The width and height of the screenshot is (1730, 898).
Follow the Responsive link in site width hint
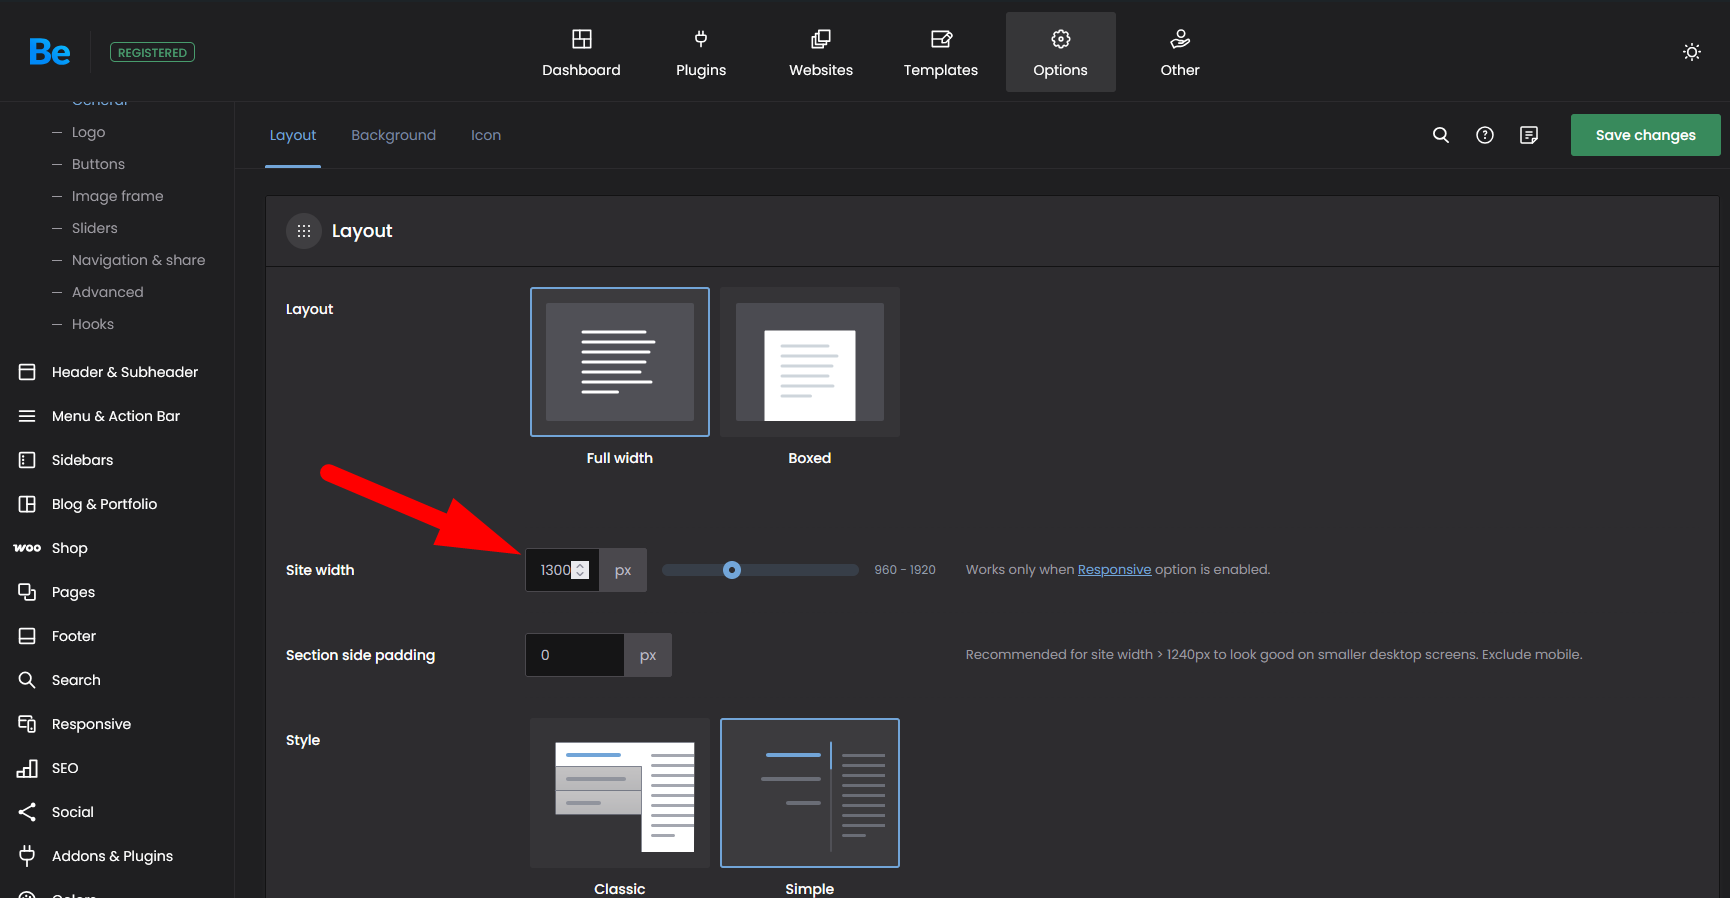(1114, 570)
